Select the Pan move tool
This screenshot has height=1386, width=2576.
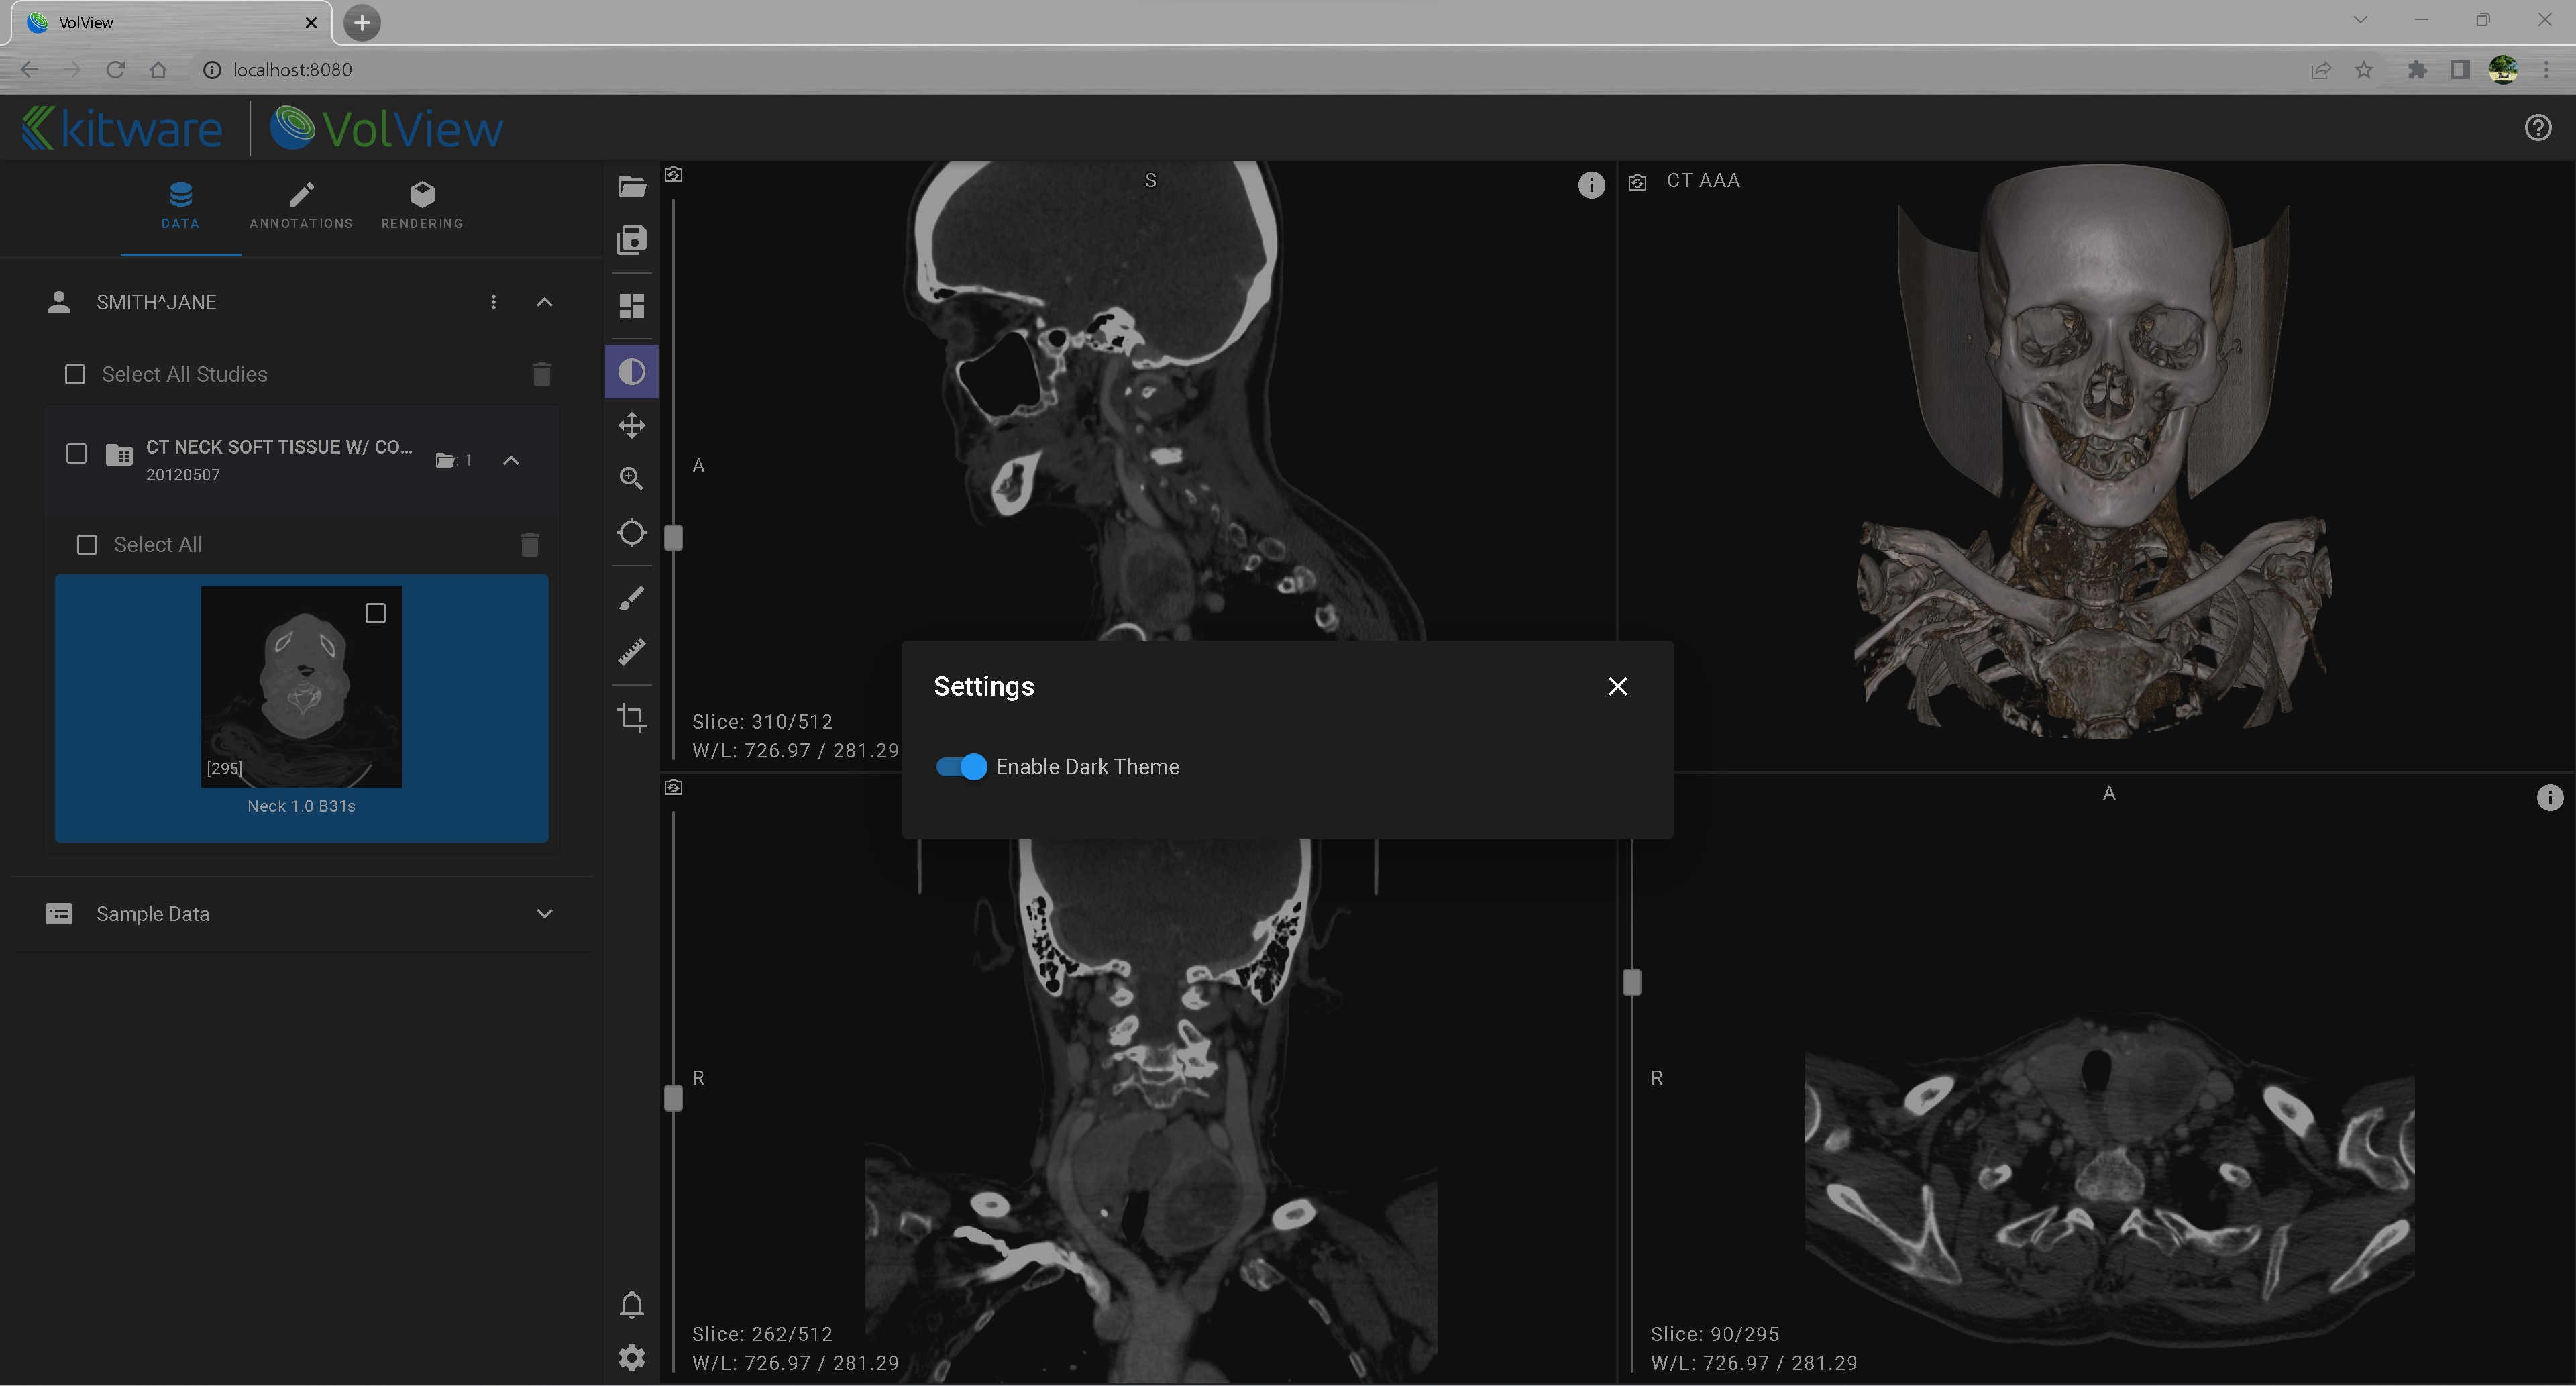pyautogui.click(x=632, y=426)
